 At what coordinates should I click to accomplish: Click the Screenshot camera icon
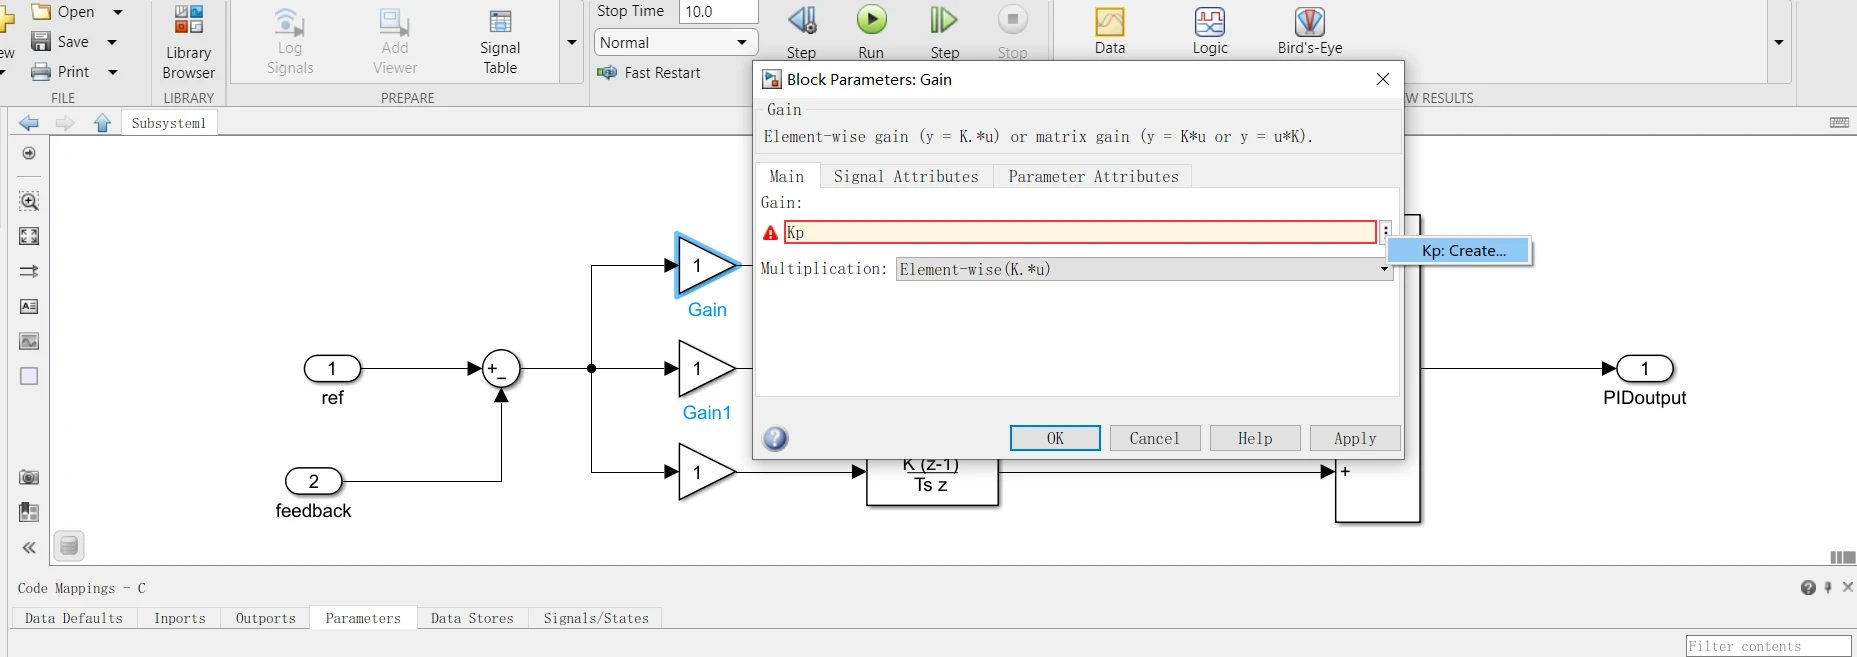coord(29,477)
